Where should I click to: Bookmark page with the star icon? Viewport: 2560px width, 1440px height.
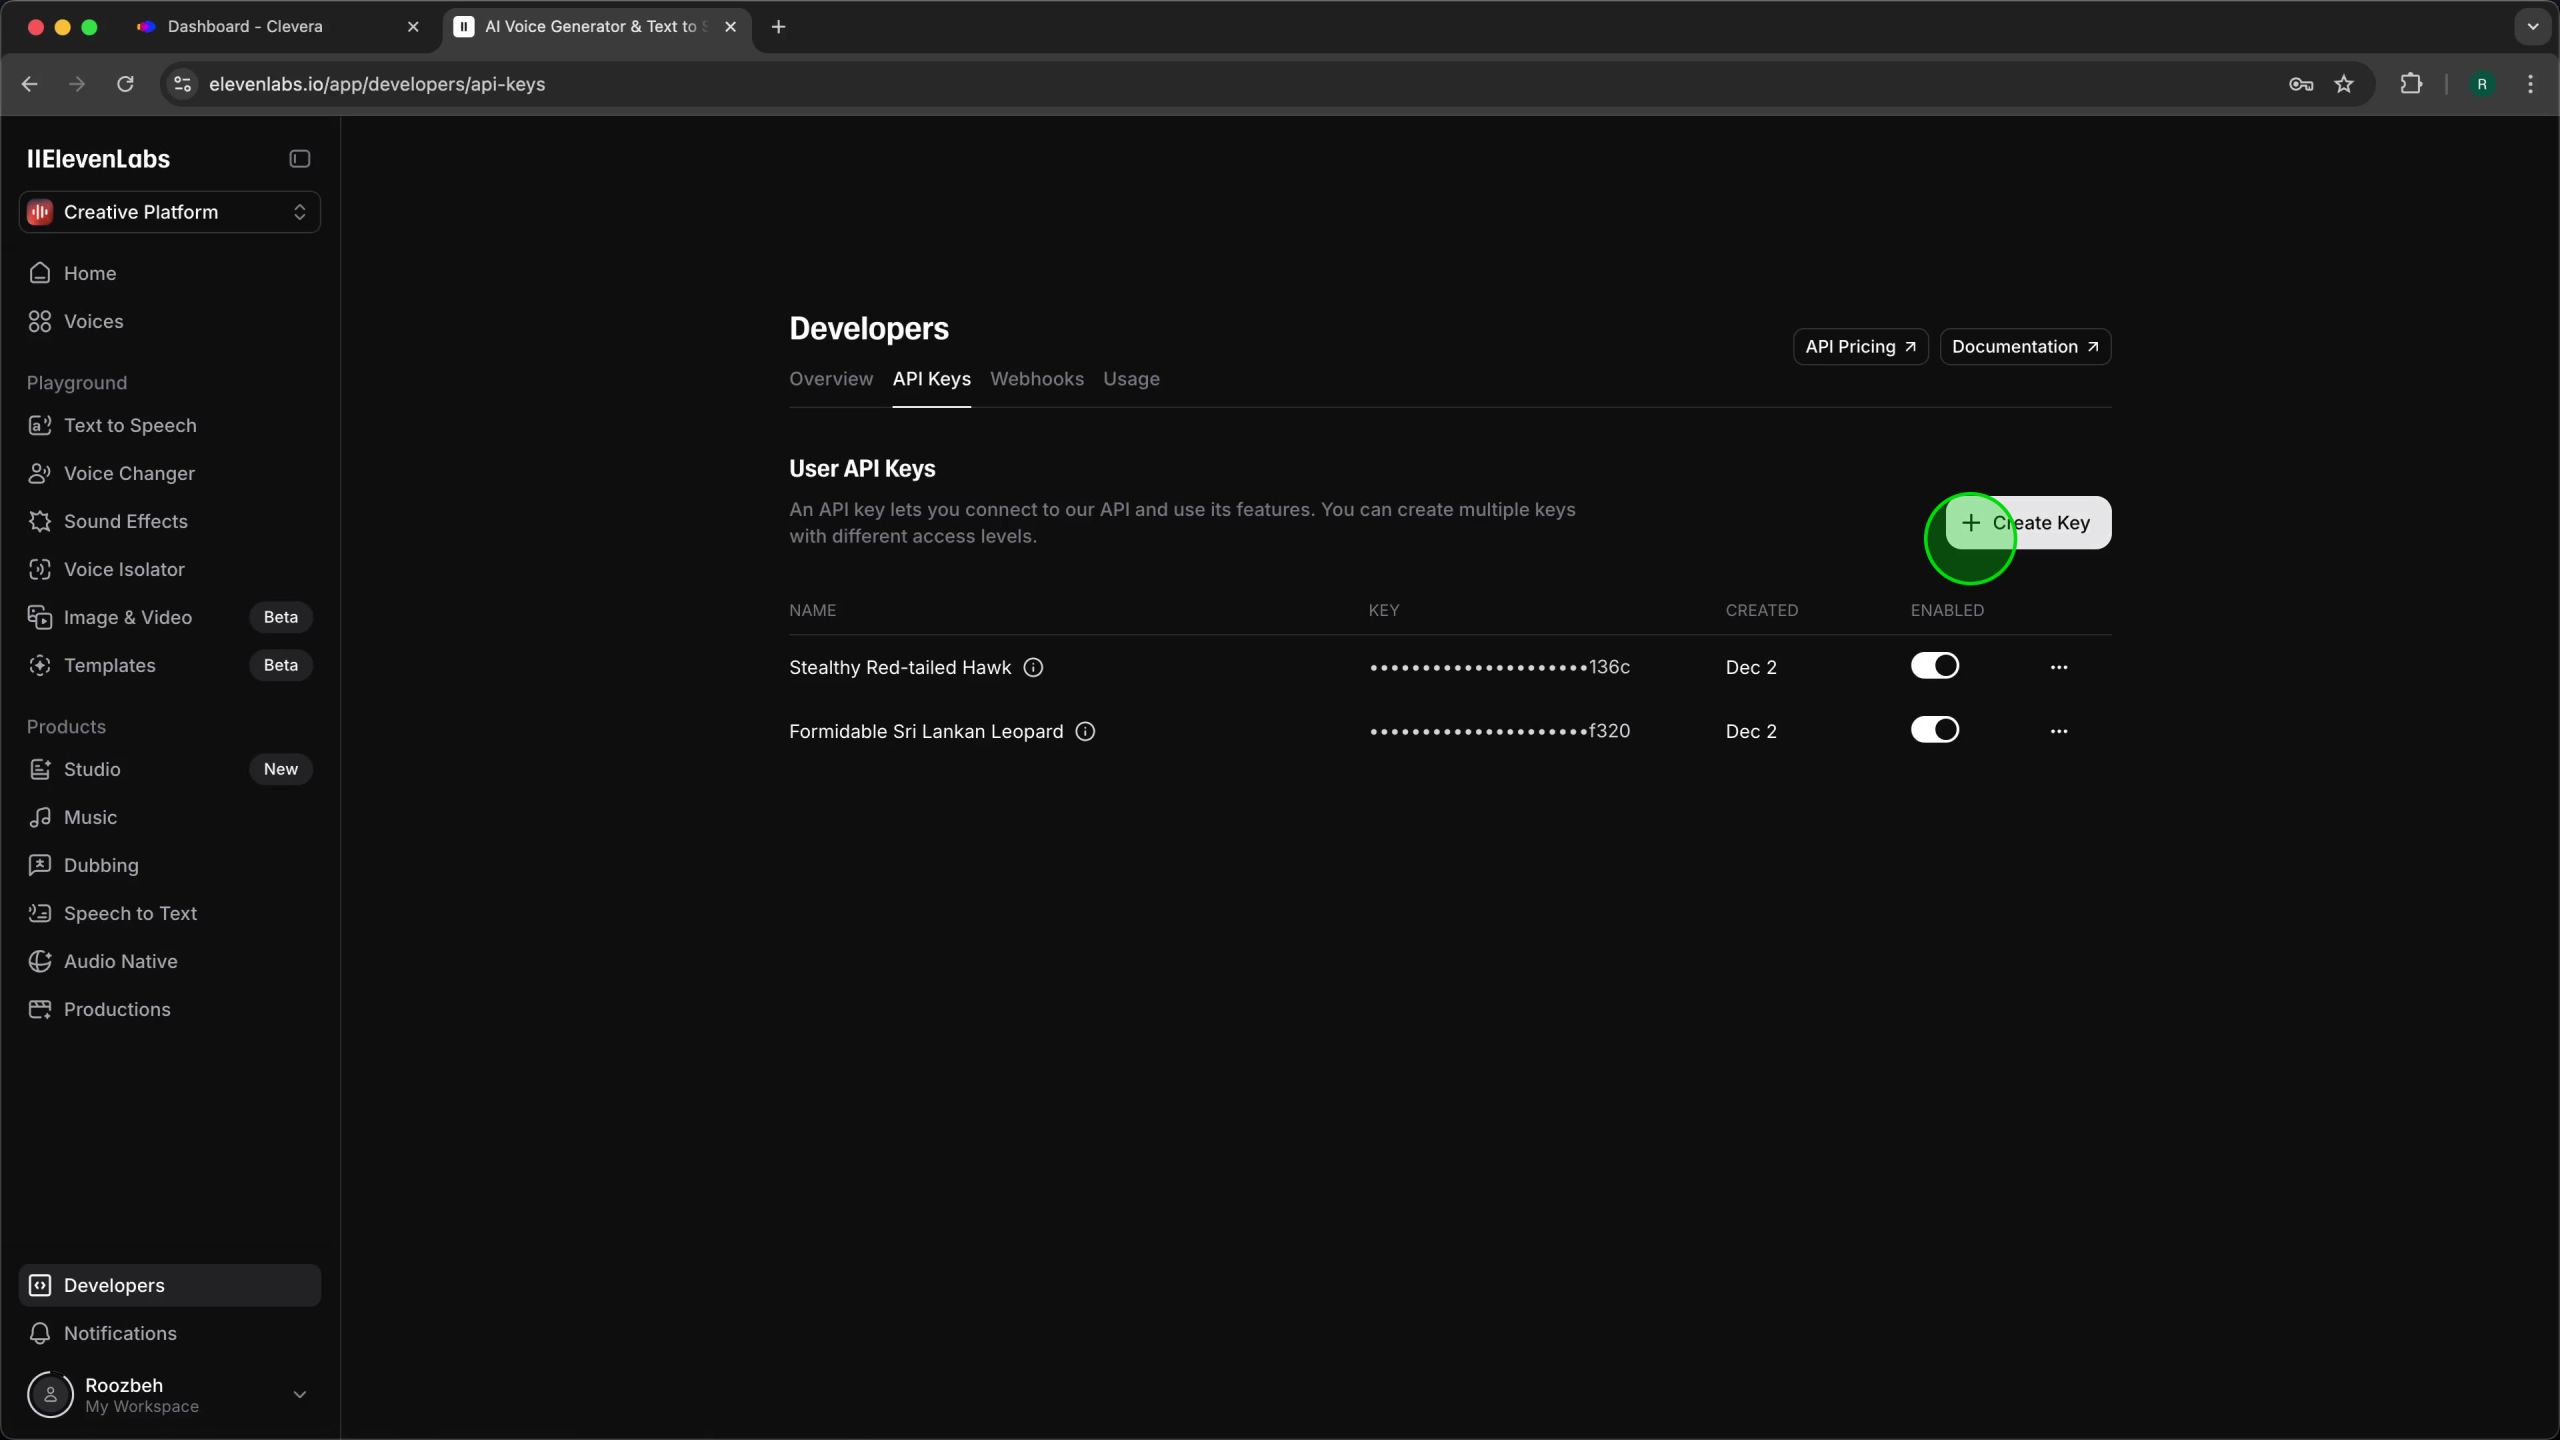2344,84
